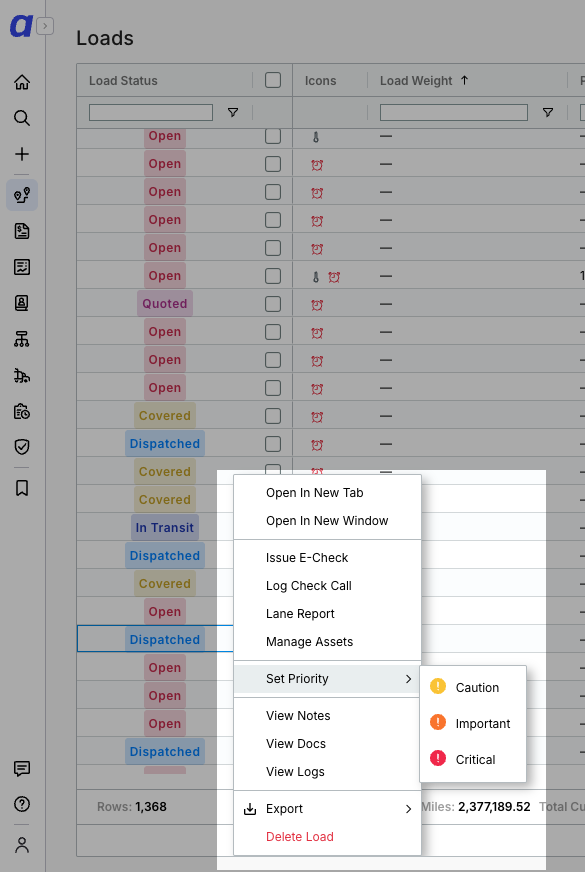Open the help question mark icon
The height and width of the screenshot is (872, 585).
click(x=22, y=804)
